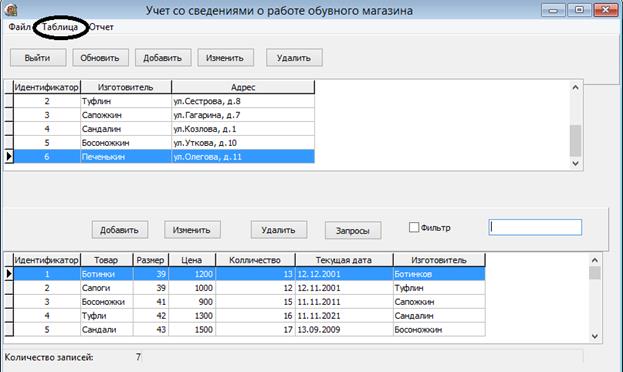Viewport: 623px width, 372px height.
Task: Click price cell 1500
Action: (x=192, y=329)
